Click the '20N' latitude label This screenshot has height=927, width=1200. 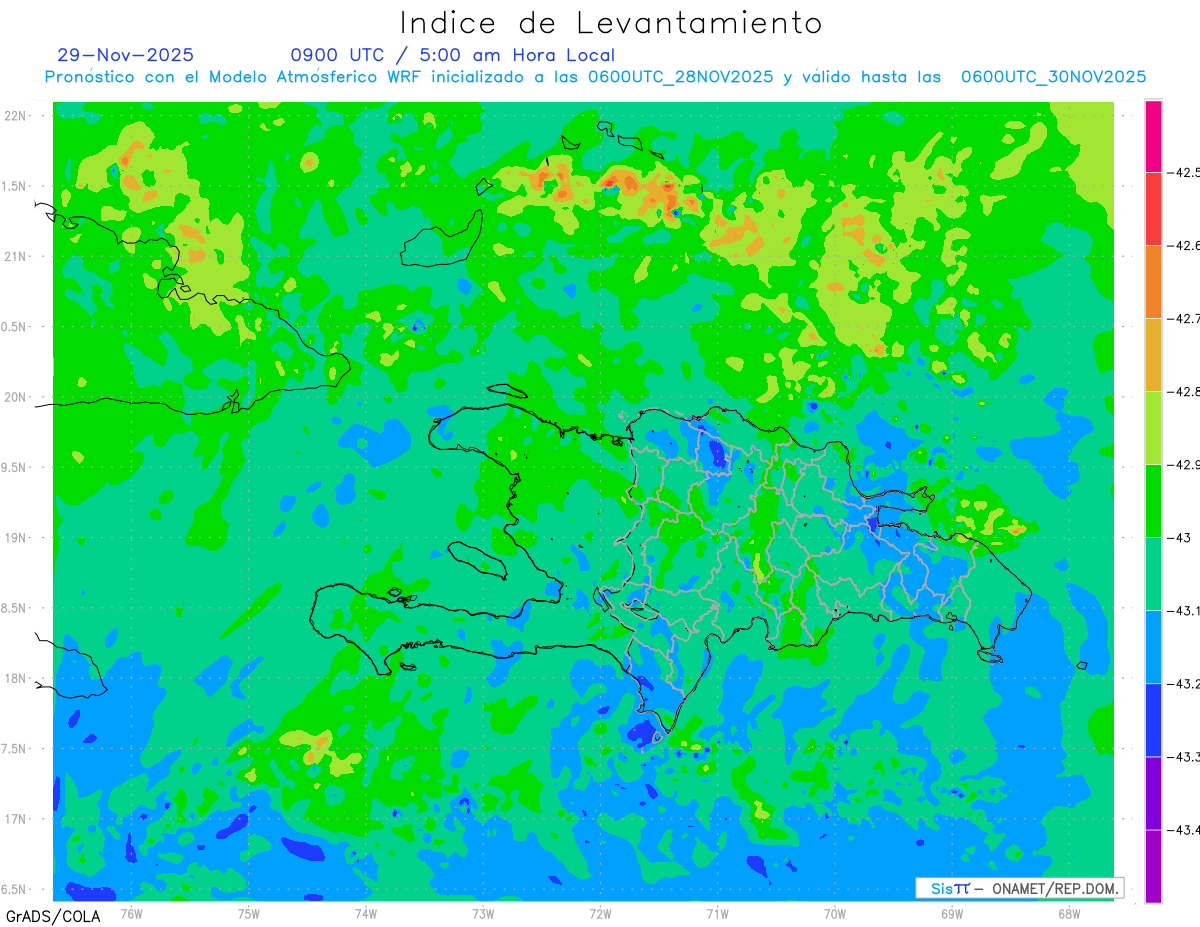pos(14,397)
